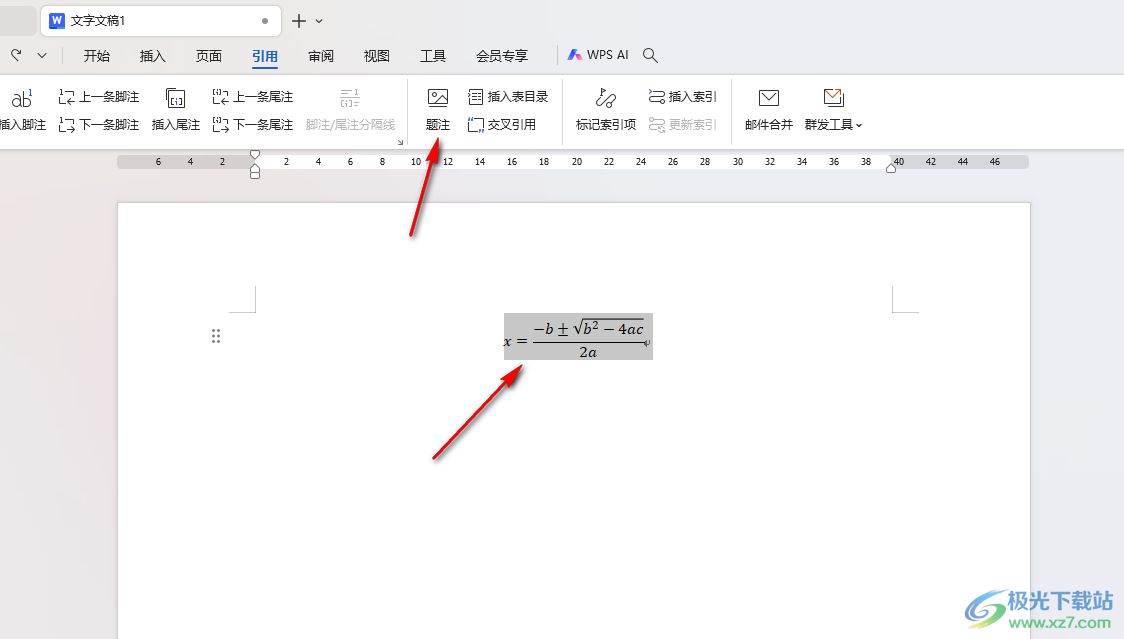Screen dimensions: 1124x639
Task: Insert index (插入索引)
Action: [682, 97]
